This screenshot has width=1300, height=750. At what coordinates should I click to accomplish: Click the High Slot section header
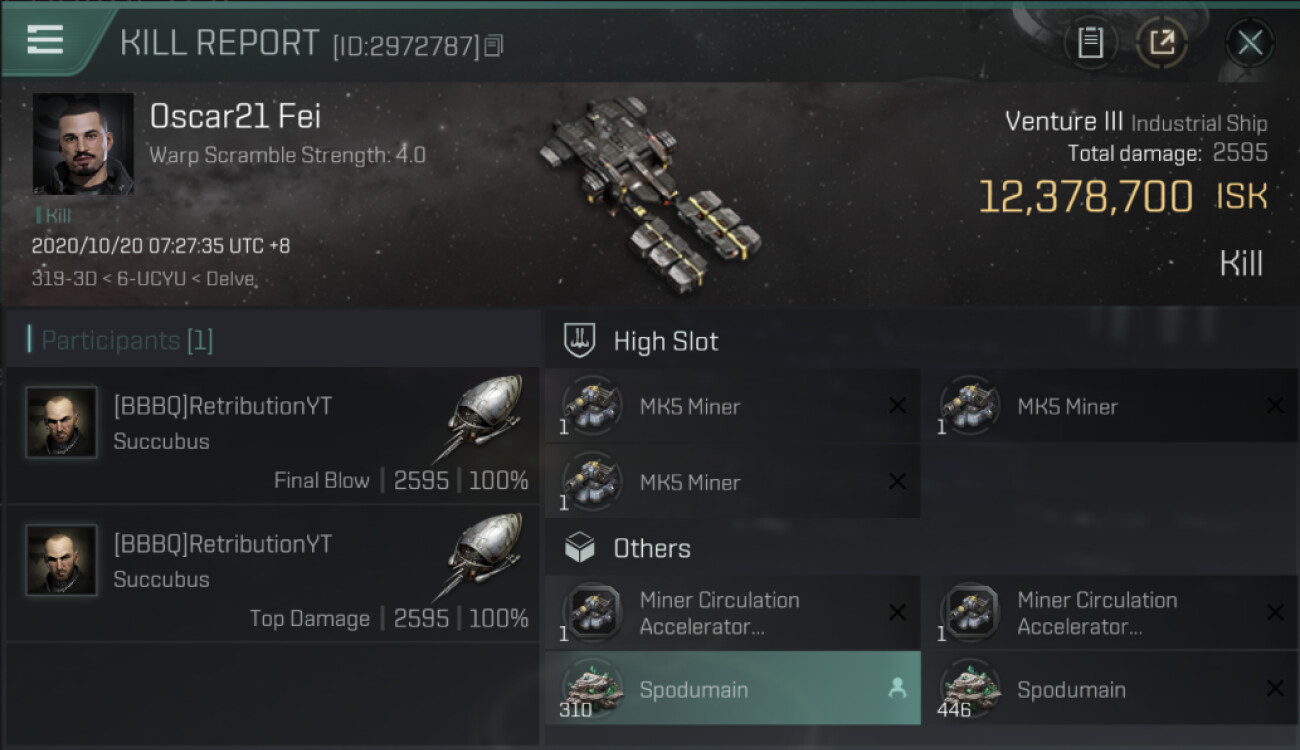tap(665, 342)
